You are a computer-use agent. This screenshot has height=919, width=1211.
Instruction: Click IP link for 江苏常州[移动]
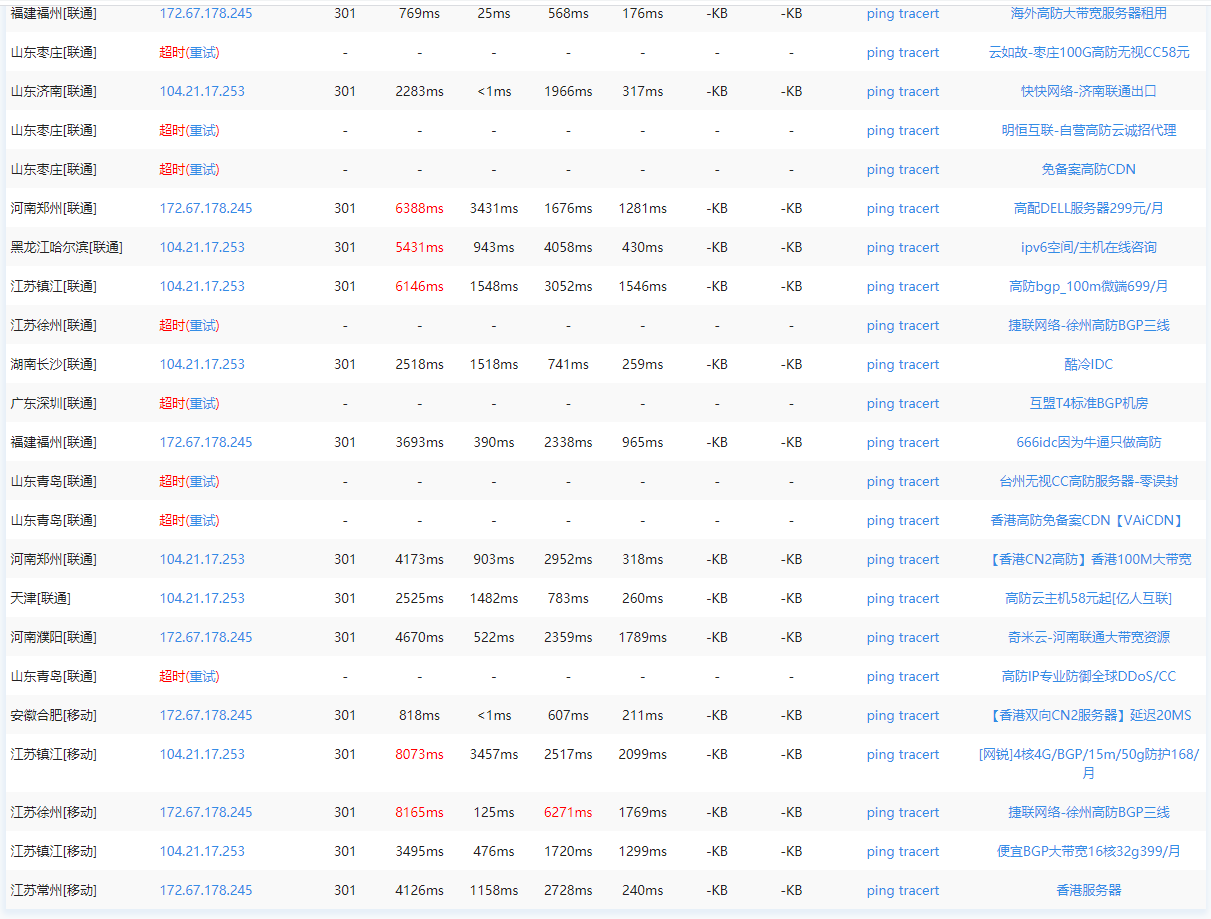[x=206, y=891]
